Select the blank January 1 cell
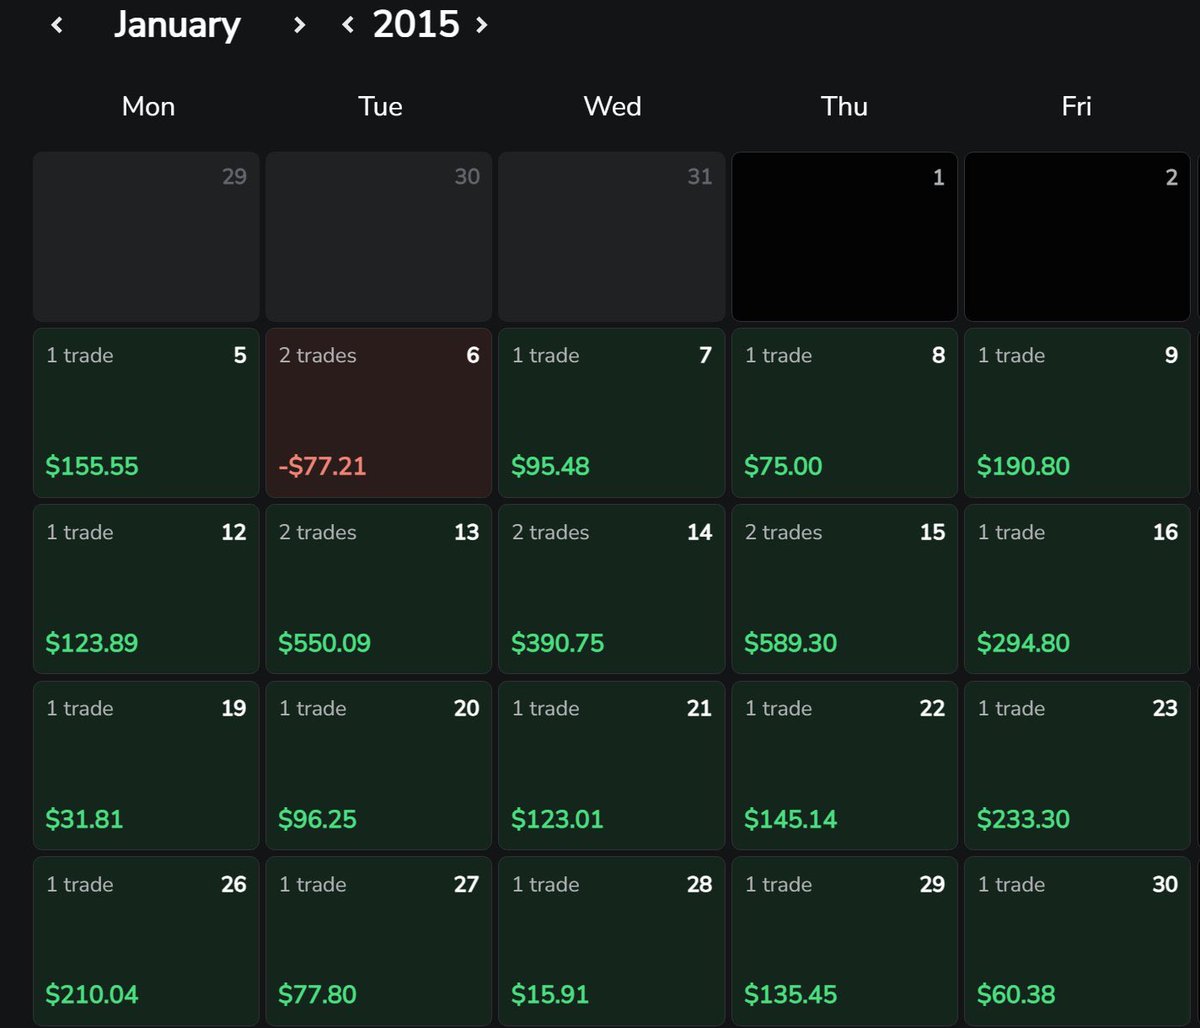Viewport: 1200px width, 1028px height. point(844,237)
